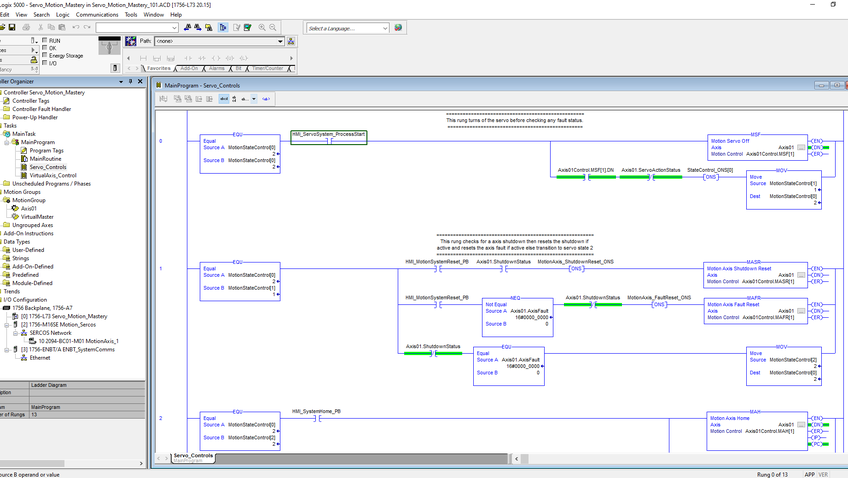Screen dimensions: 848x478
Task: Select the Servo_Controls routine tab at bottom
Action: (193, 457)
